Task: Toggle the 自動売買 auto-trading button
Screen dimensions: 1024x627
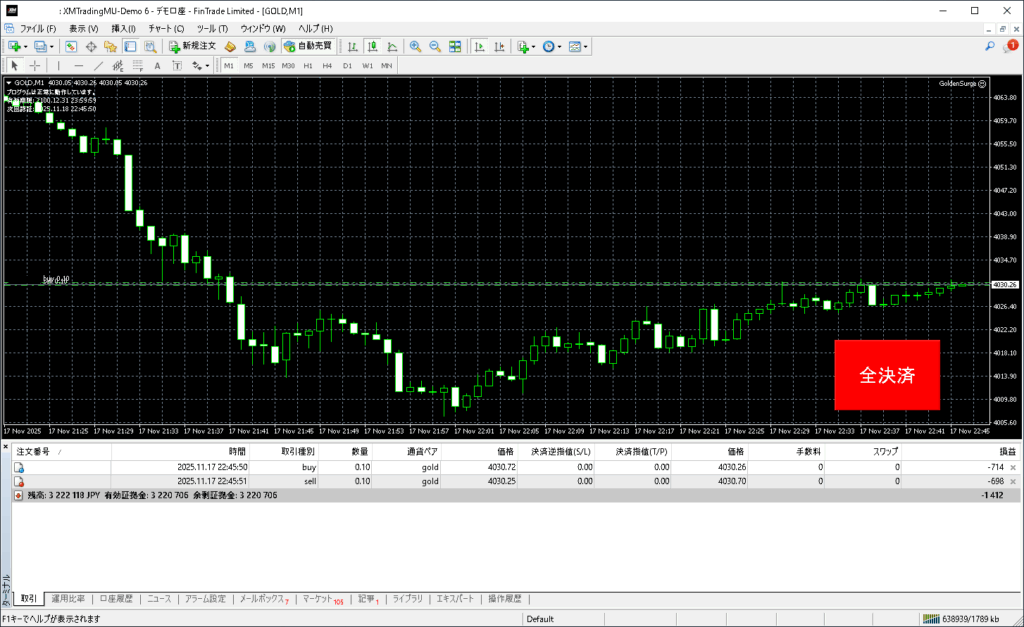Action: point(309,46)
